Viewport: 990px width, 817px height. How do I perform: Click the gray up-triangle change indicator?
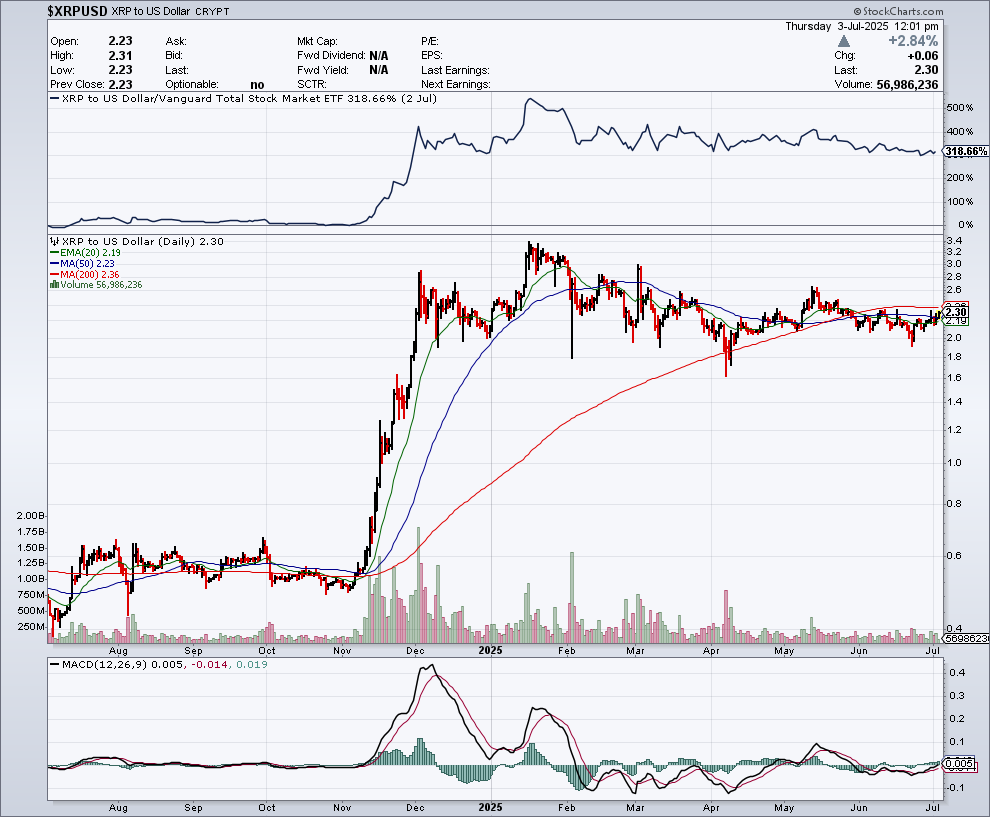pos(844,41)
